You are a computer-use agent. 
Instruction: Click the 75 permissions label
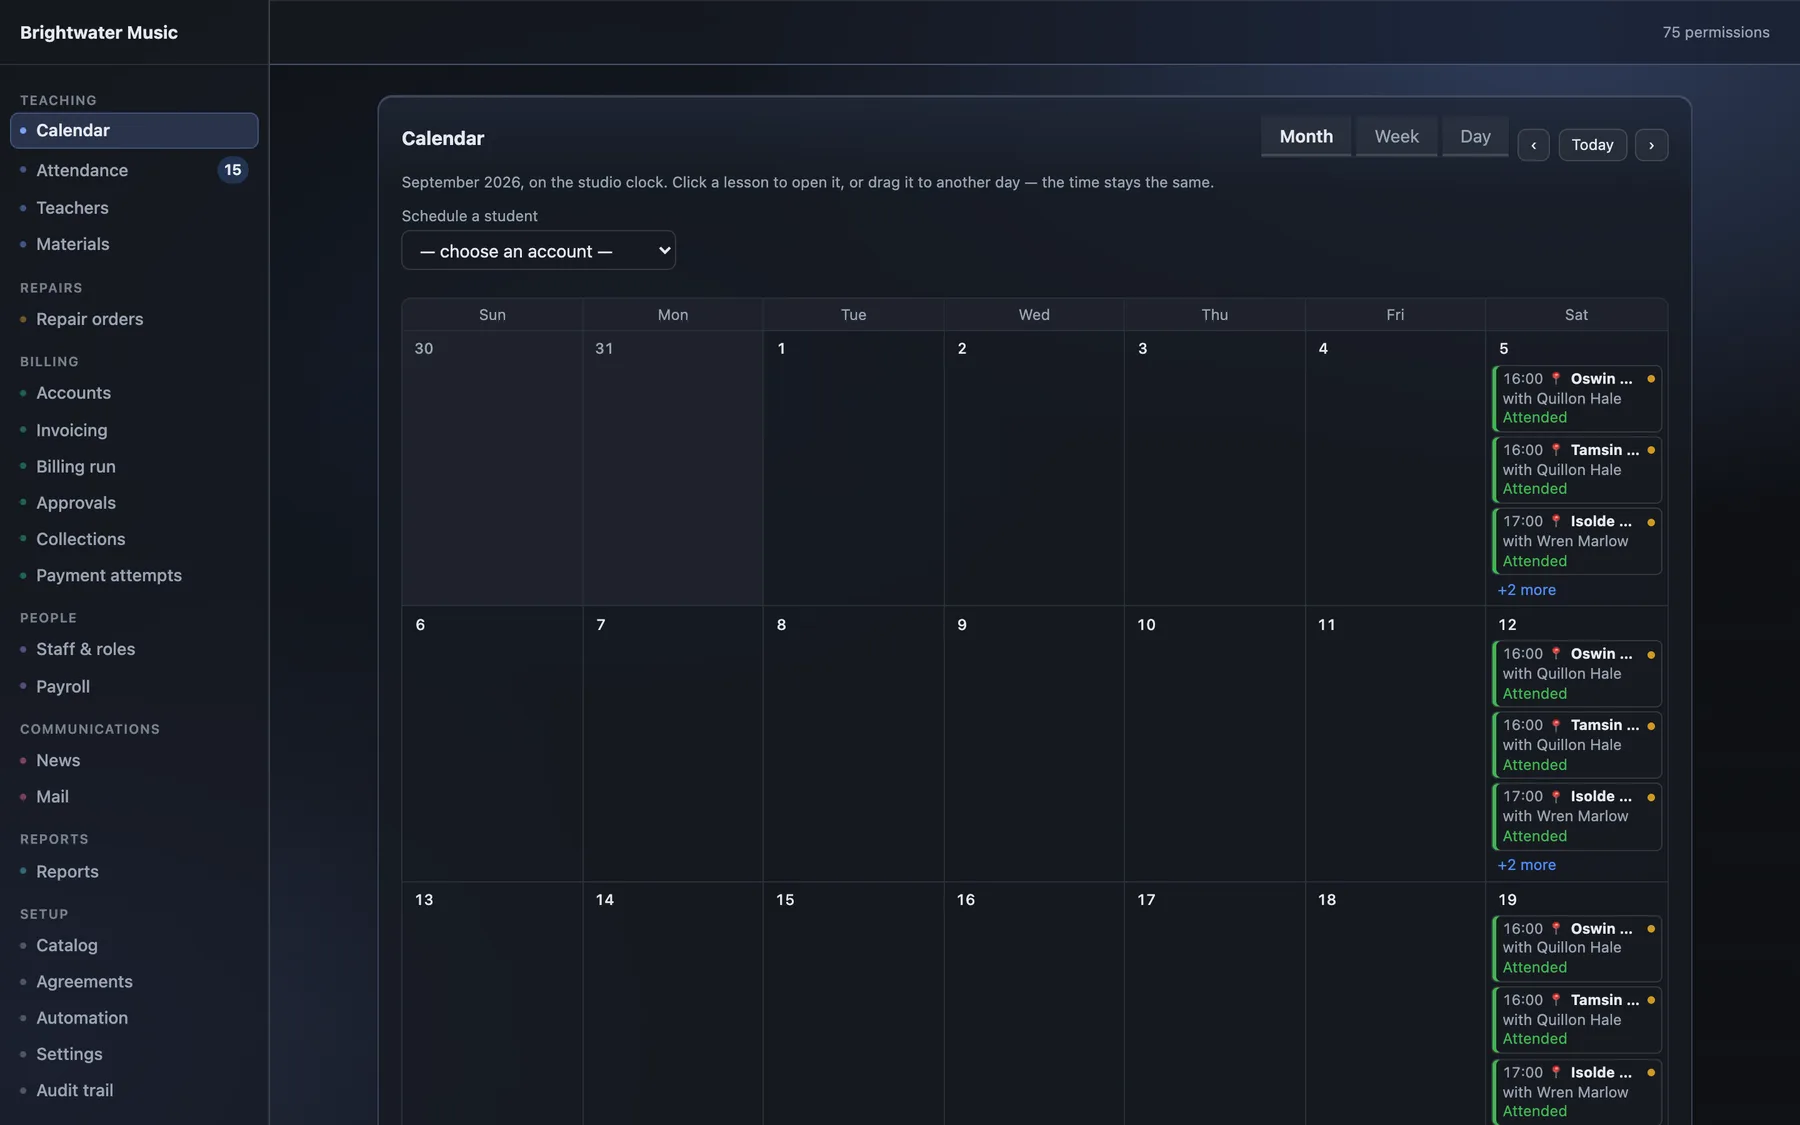click(x=1716, y=32)
